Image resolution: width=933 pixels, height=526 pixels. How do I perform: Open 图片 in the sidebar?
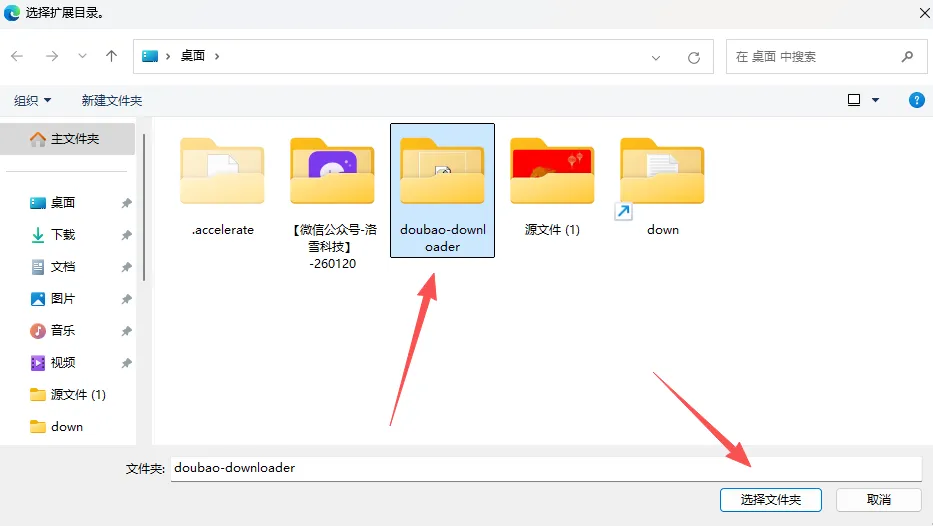[x=62, y=299]
